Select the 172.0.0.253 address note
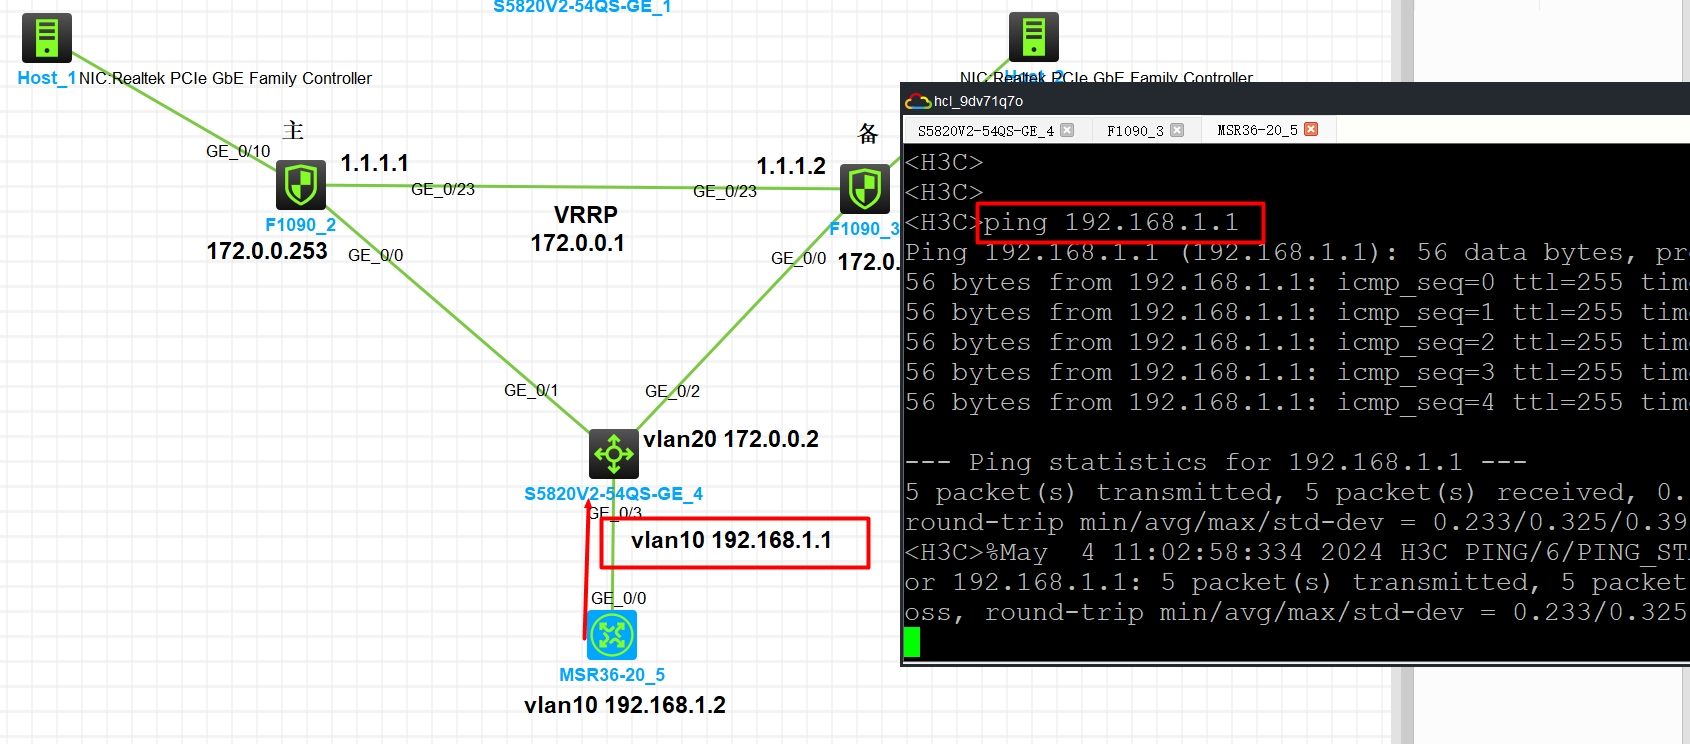The image size is (1690, 744). tap(267, 251)
